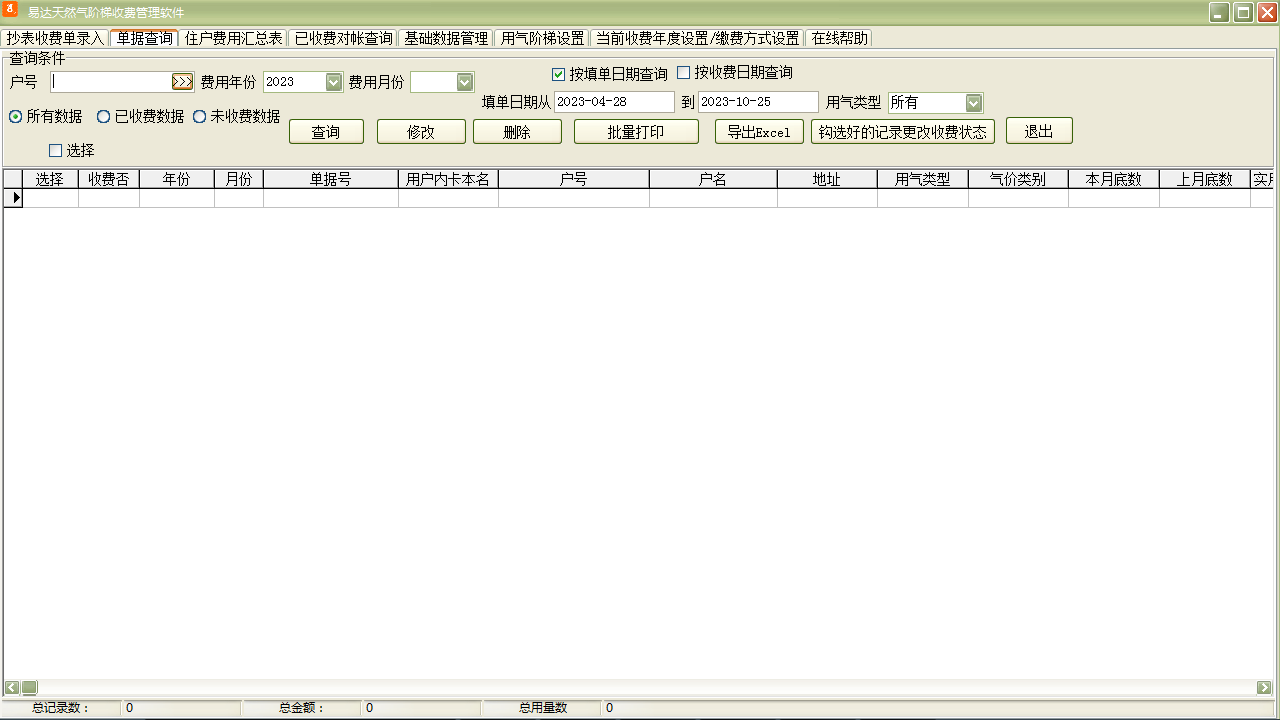Enable the 按收费日期查询 checkbox

point(684,73)
